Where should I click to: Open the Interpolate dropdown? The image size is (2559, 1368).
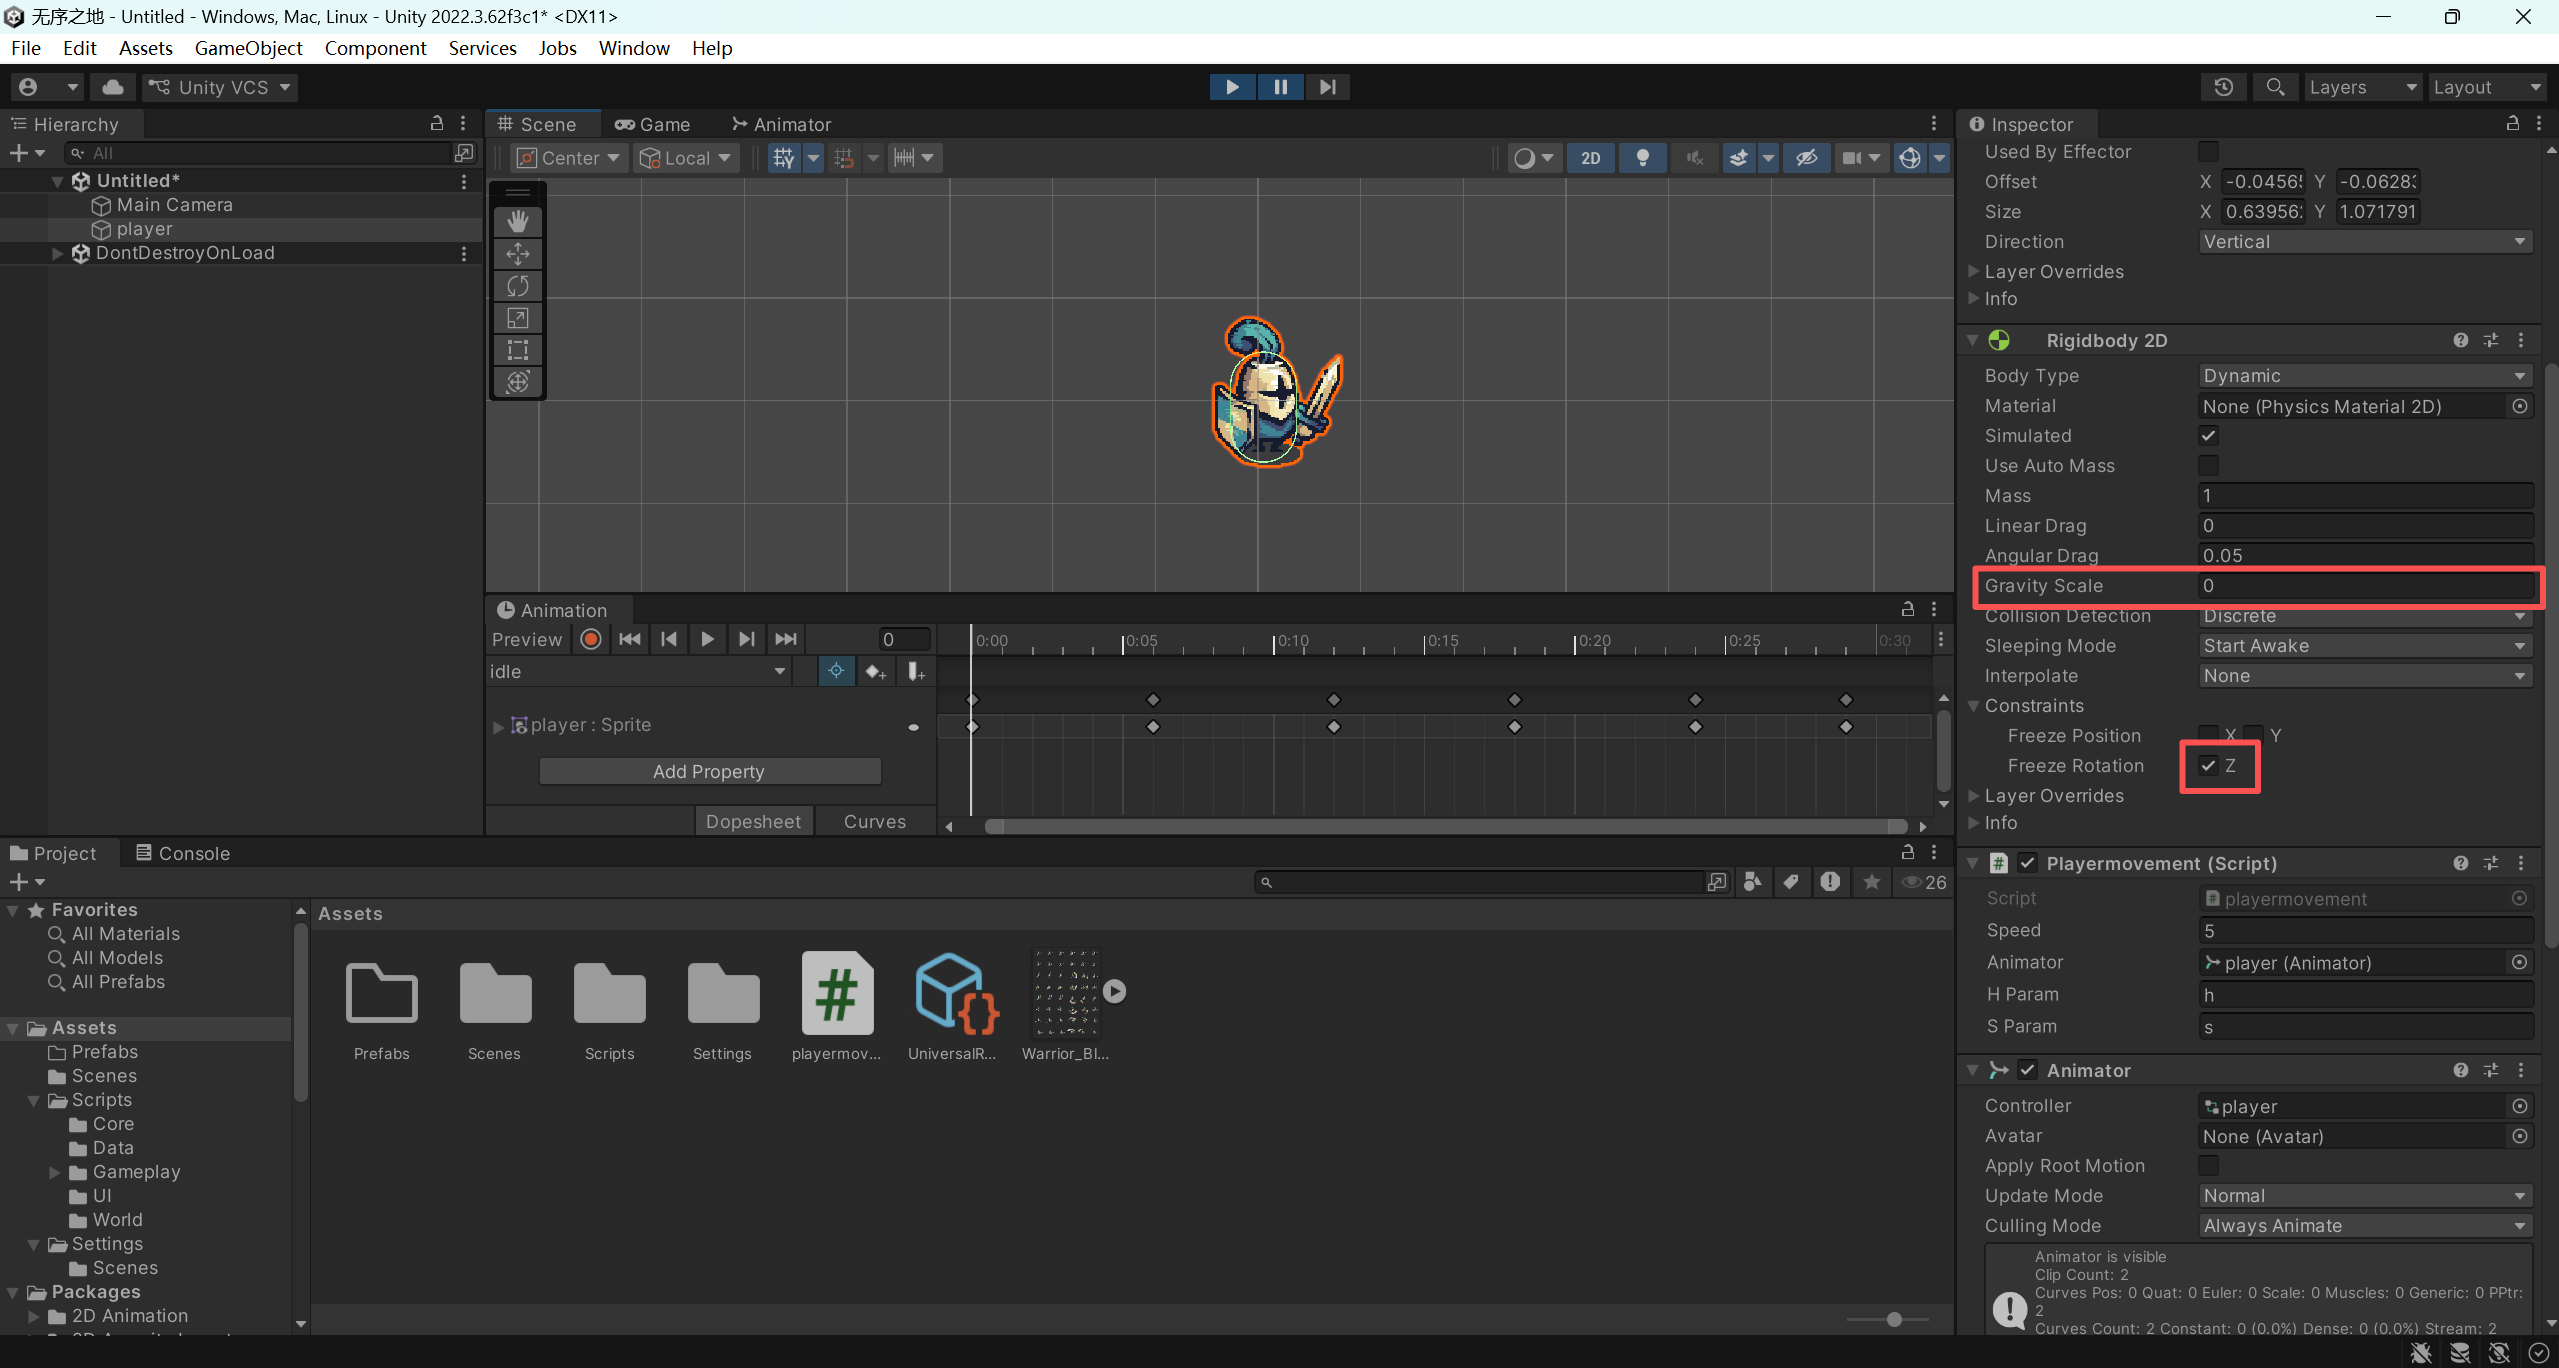(x=2365, y=676)
